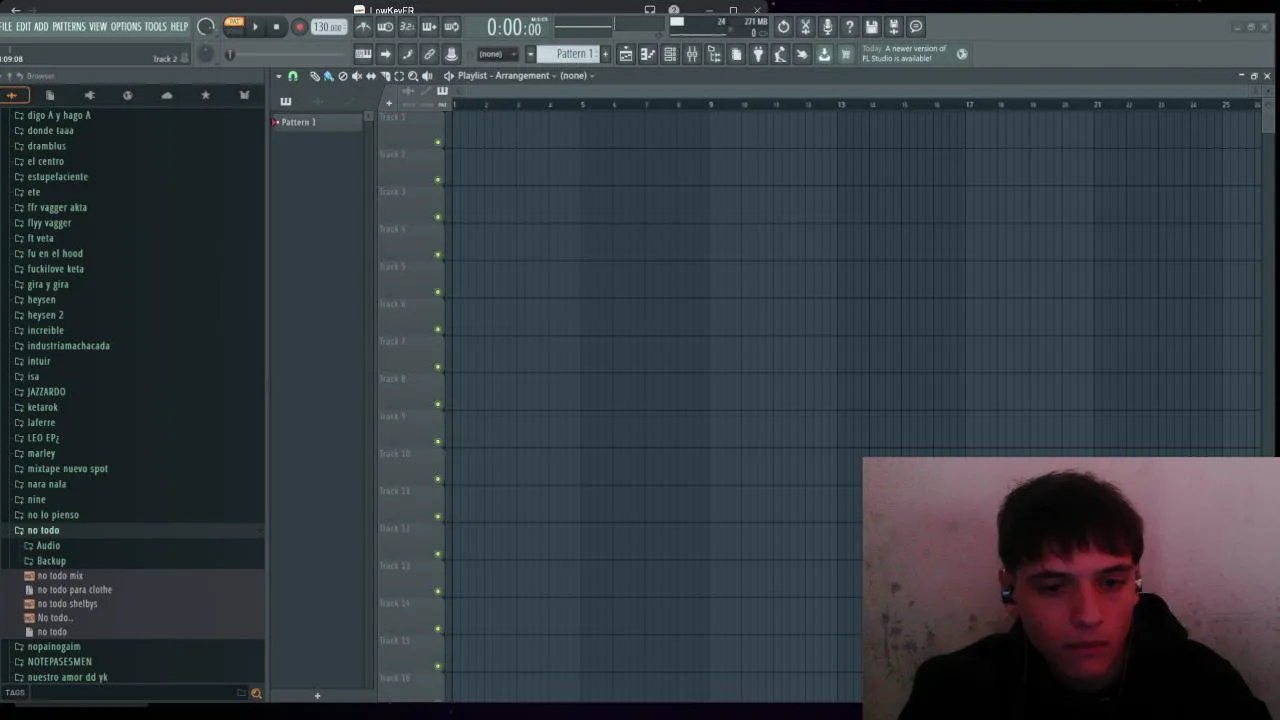Toggle typing keyboard to piano
Viewport: 1280px width, 720px height.
coord(363,54)
